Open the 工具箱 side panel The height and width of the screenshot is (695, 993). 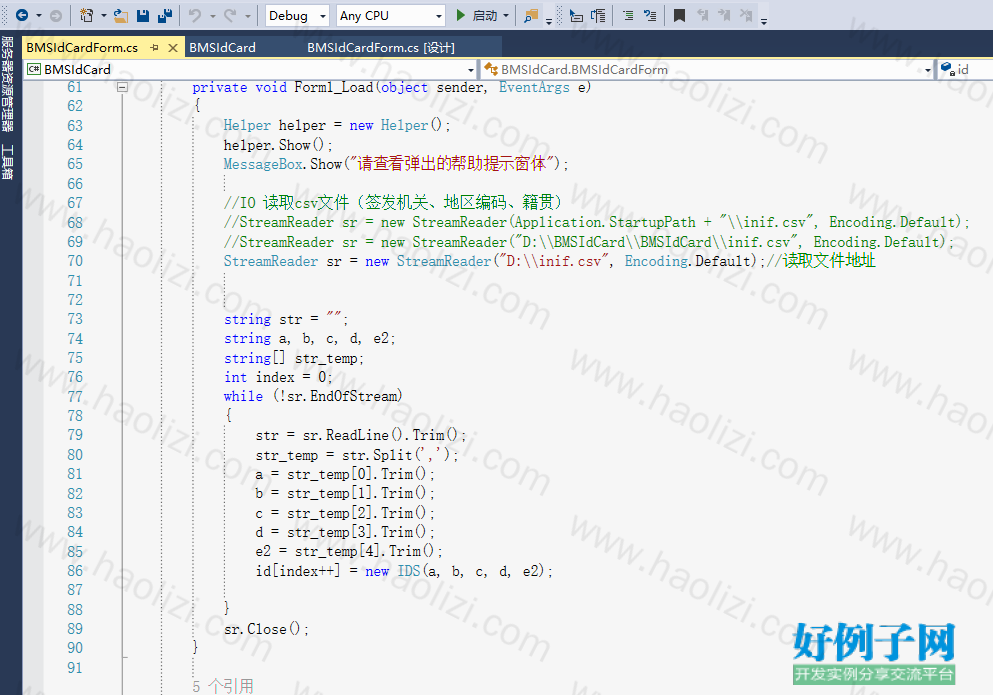[8, 162]
